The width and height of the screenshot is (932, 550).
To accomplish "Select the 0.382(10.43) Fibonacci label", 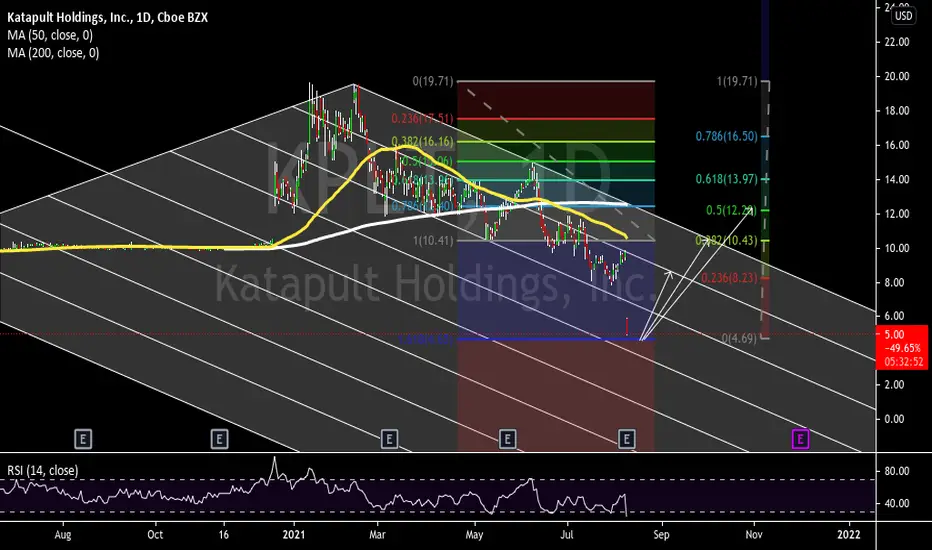I will click(726, 240).
